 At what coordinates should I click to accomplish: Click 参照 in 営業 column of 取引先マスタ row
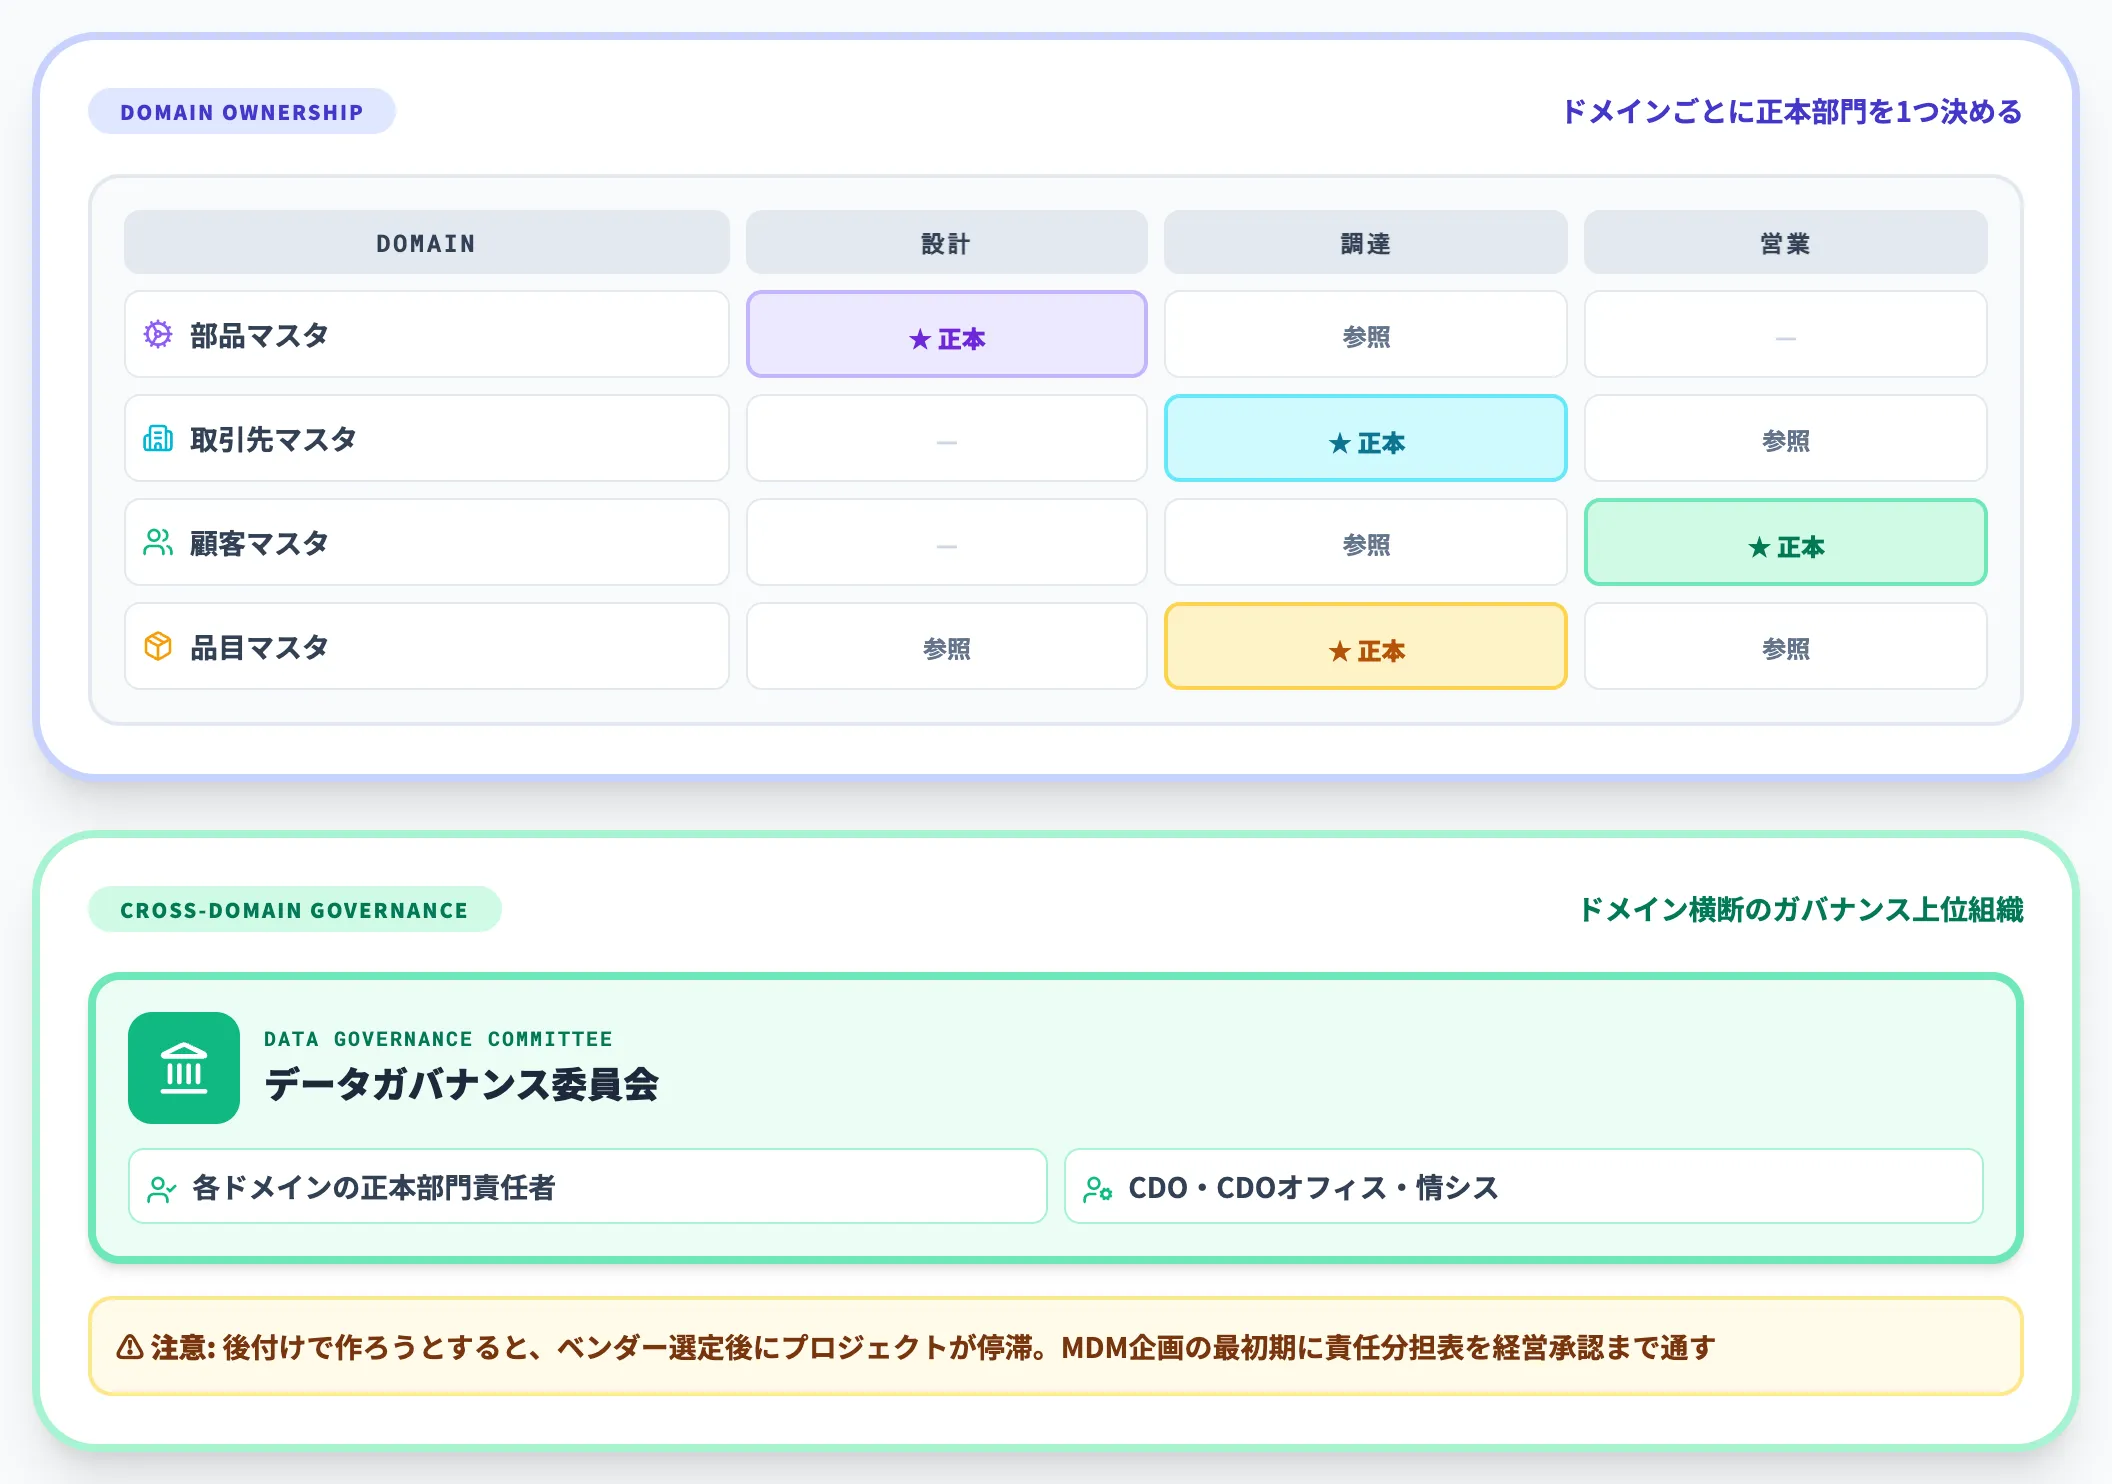[1786, 438]
